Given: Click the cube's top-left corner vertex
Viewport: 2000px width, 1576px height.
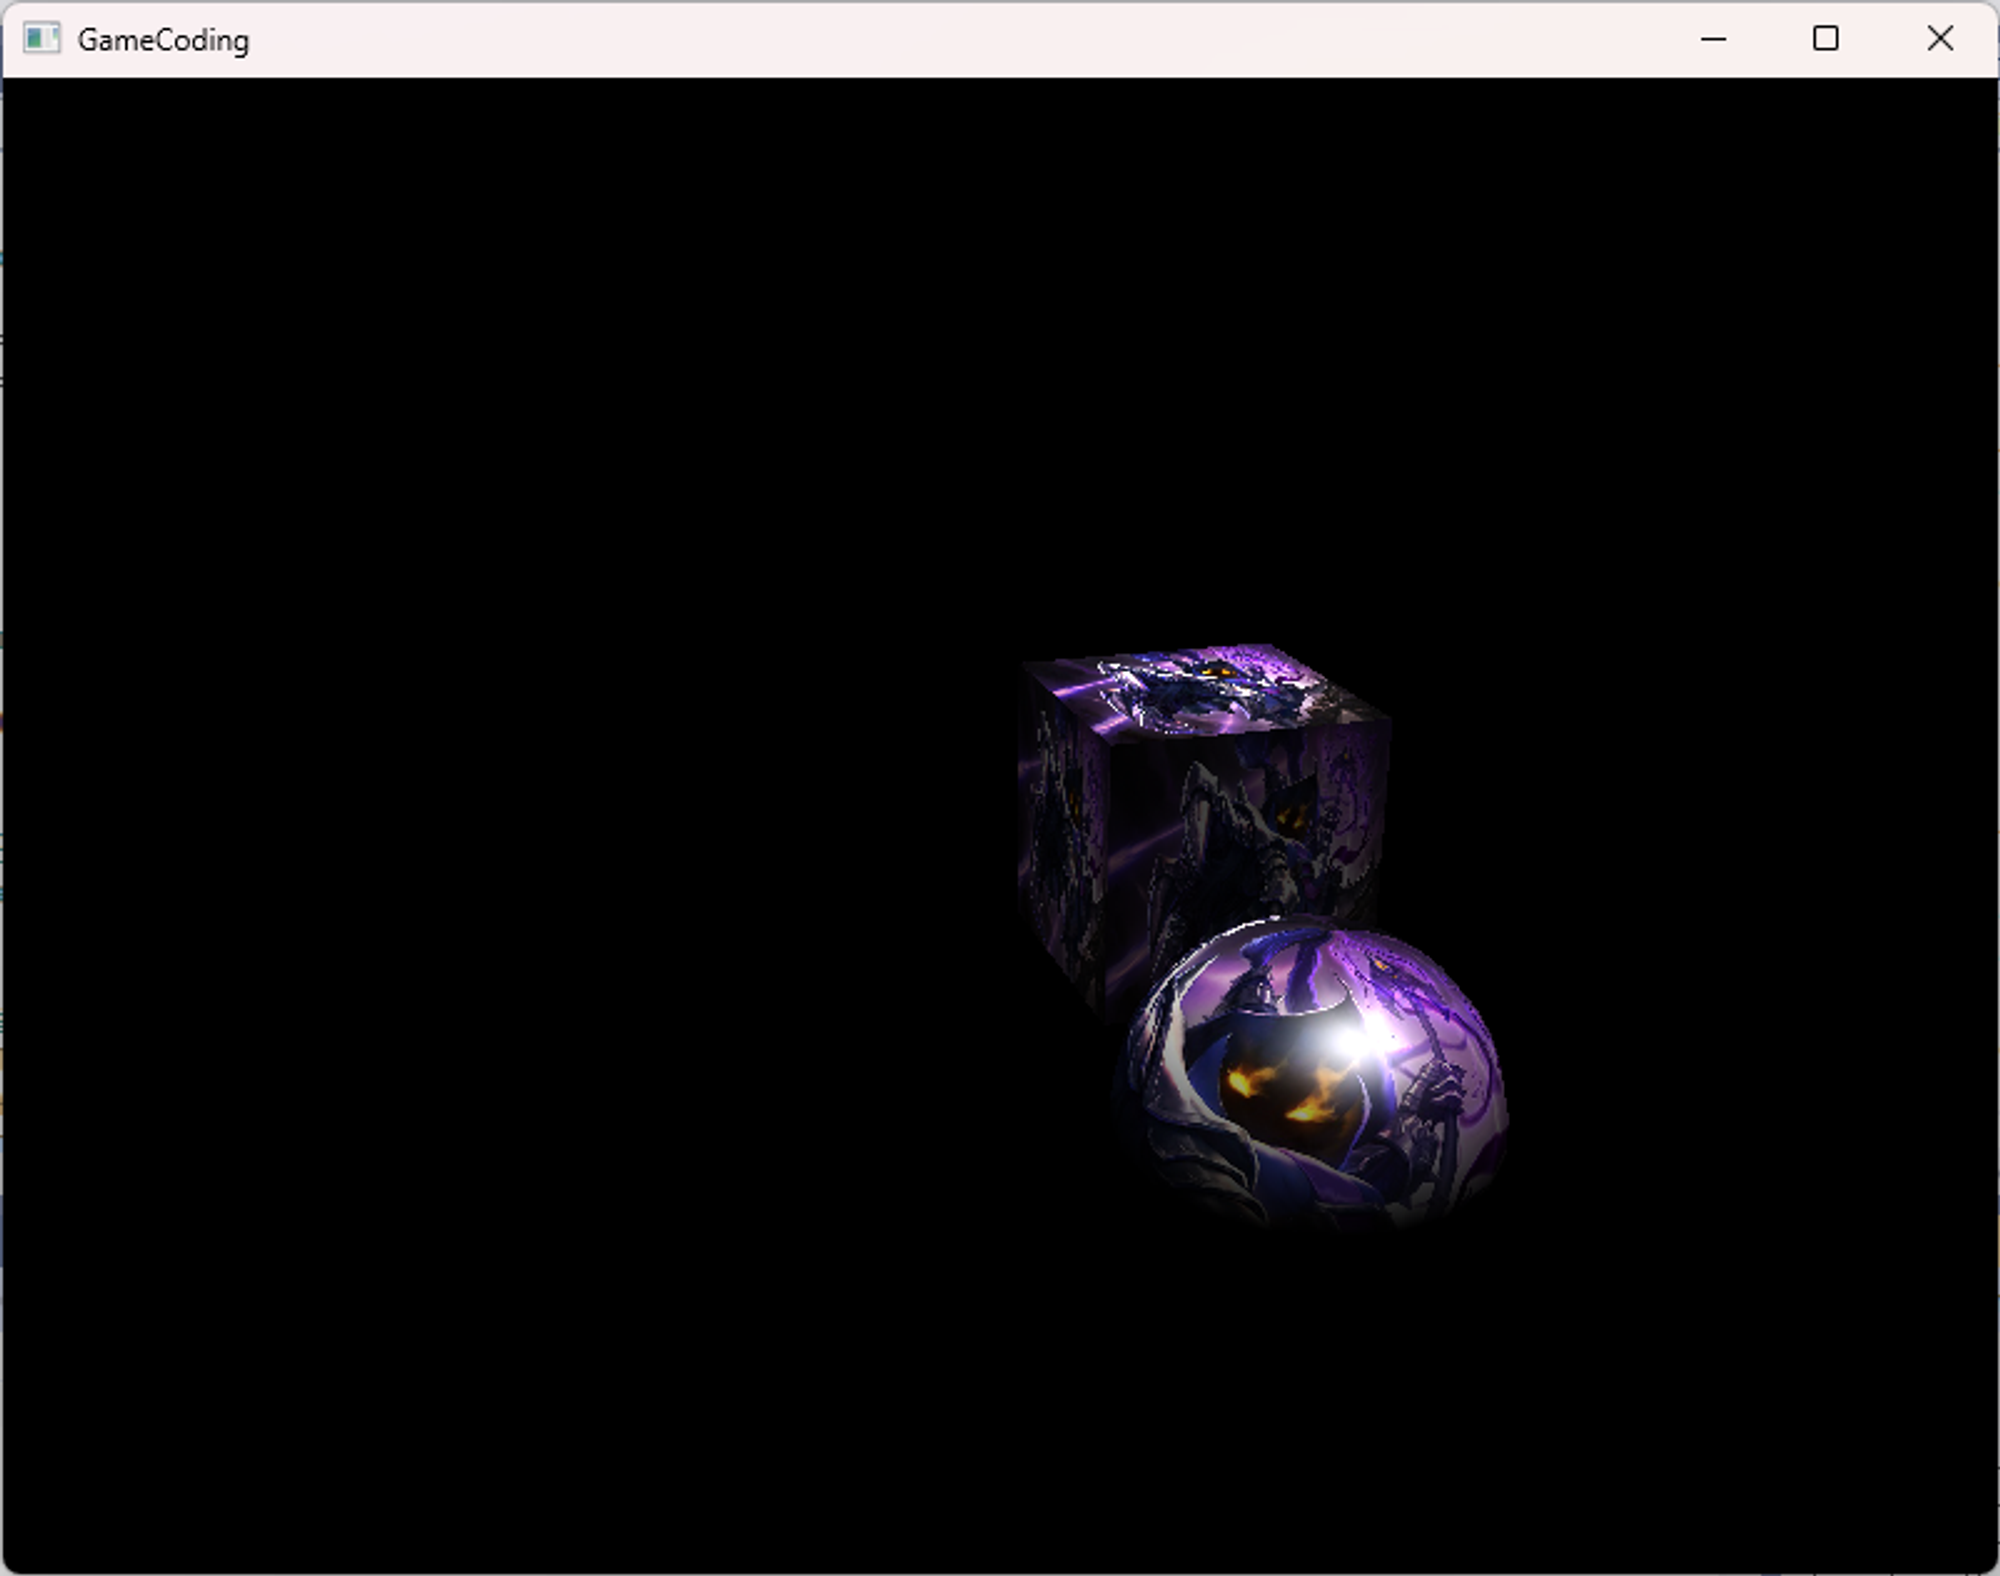Looking at the screenshot, I should pyautogui.click(x=1024, y=664).
